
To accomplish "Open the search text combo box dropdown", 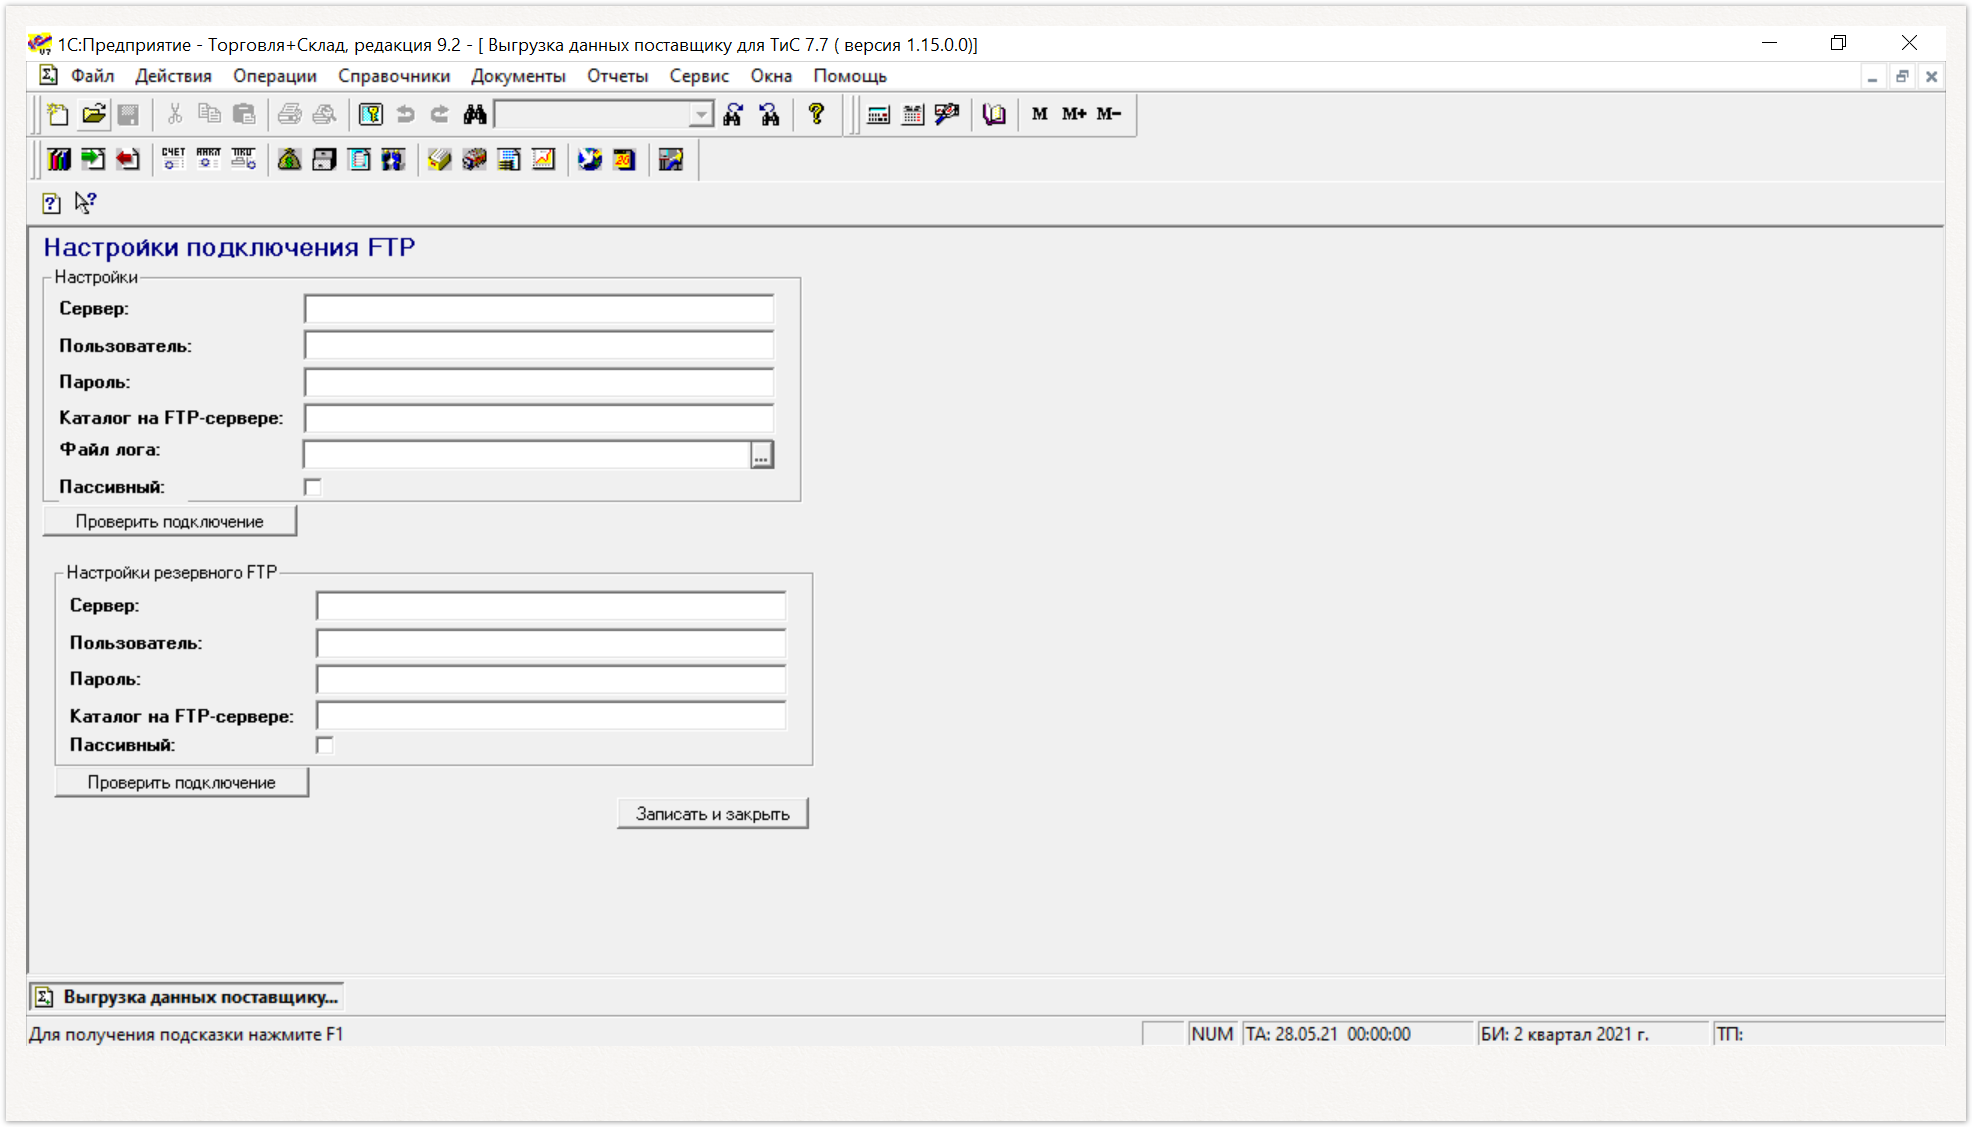I will click(x=702, y=115).
